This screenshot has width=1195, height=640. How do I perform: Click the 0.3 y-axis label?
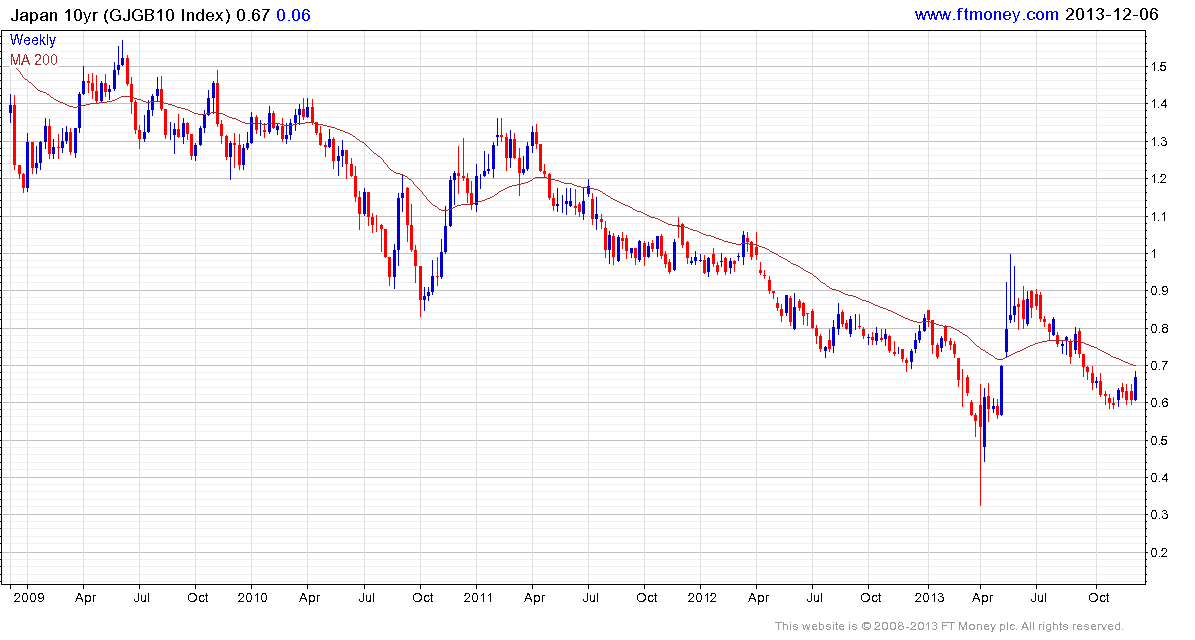pyautogui.click(x=1158, y=515)
